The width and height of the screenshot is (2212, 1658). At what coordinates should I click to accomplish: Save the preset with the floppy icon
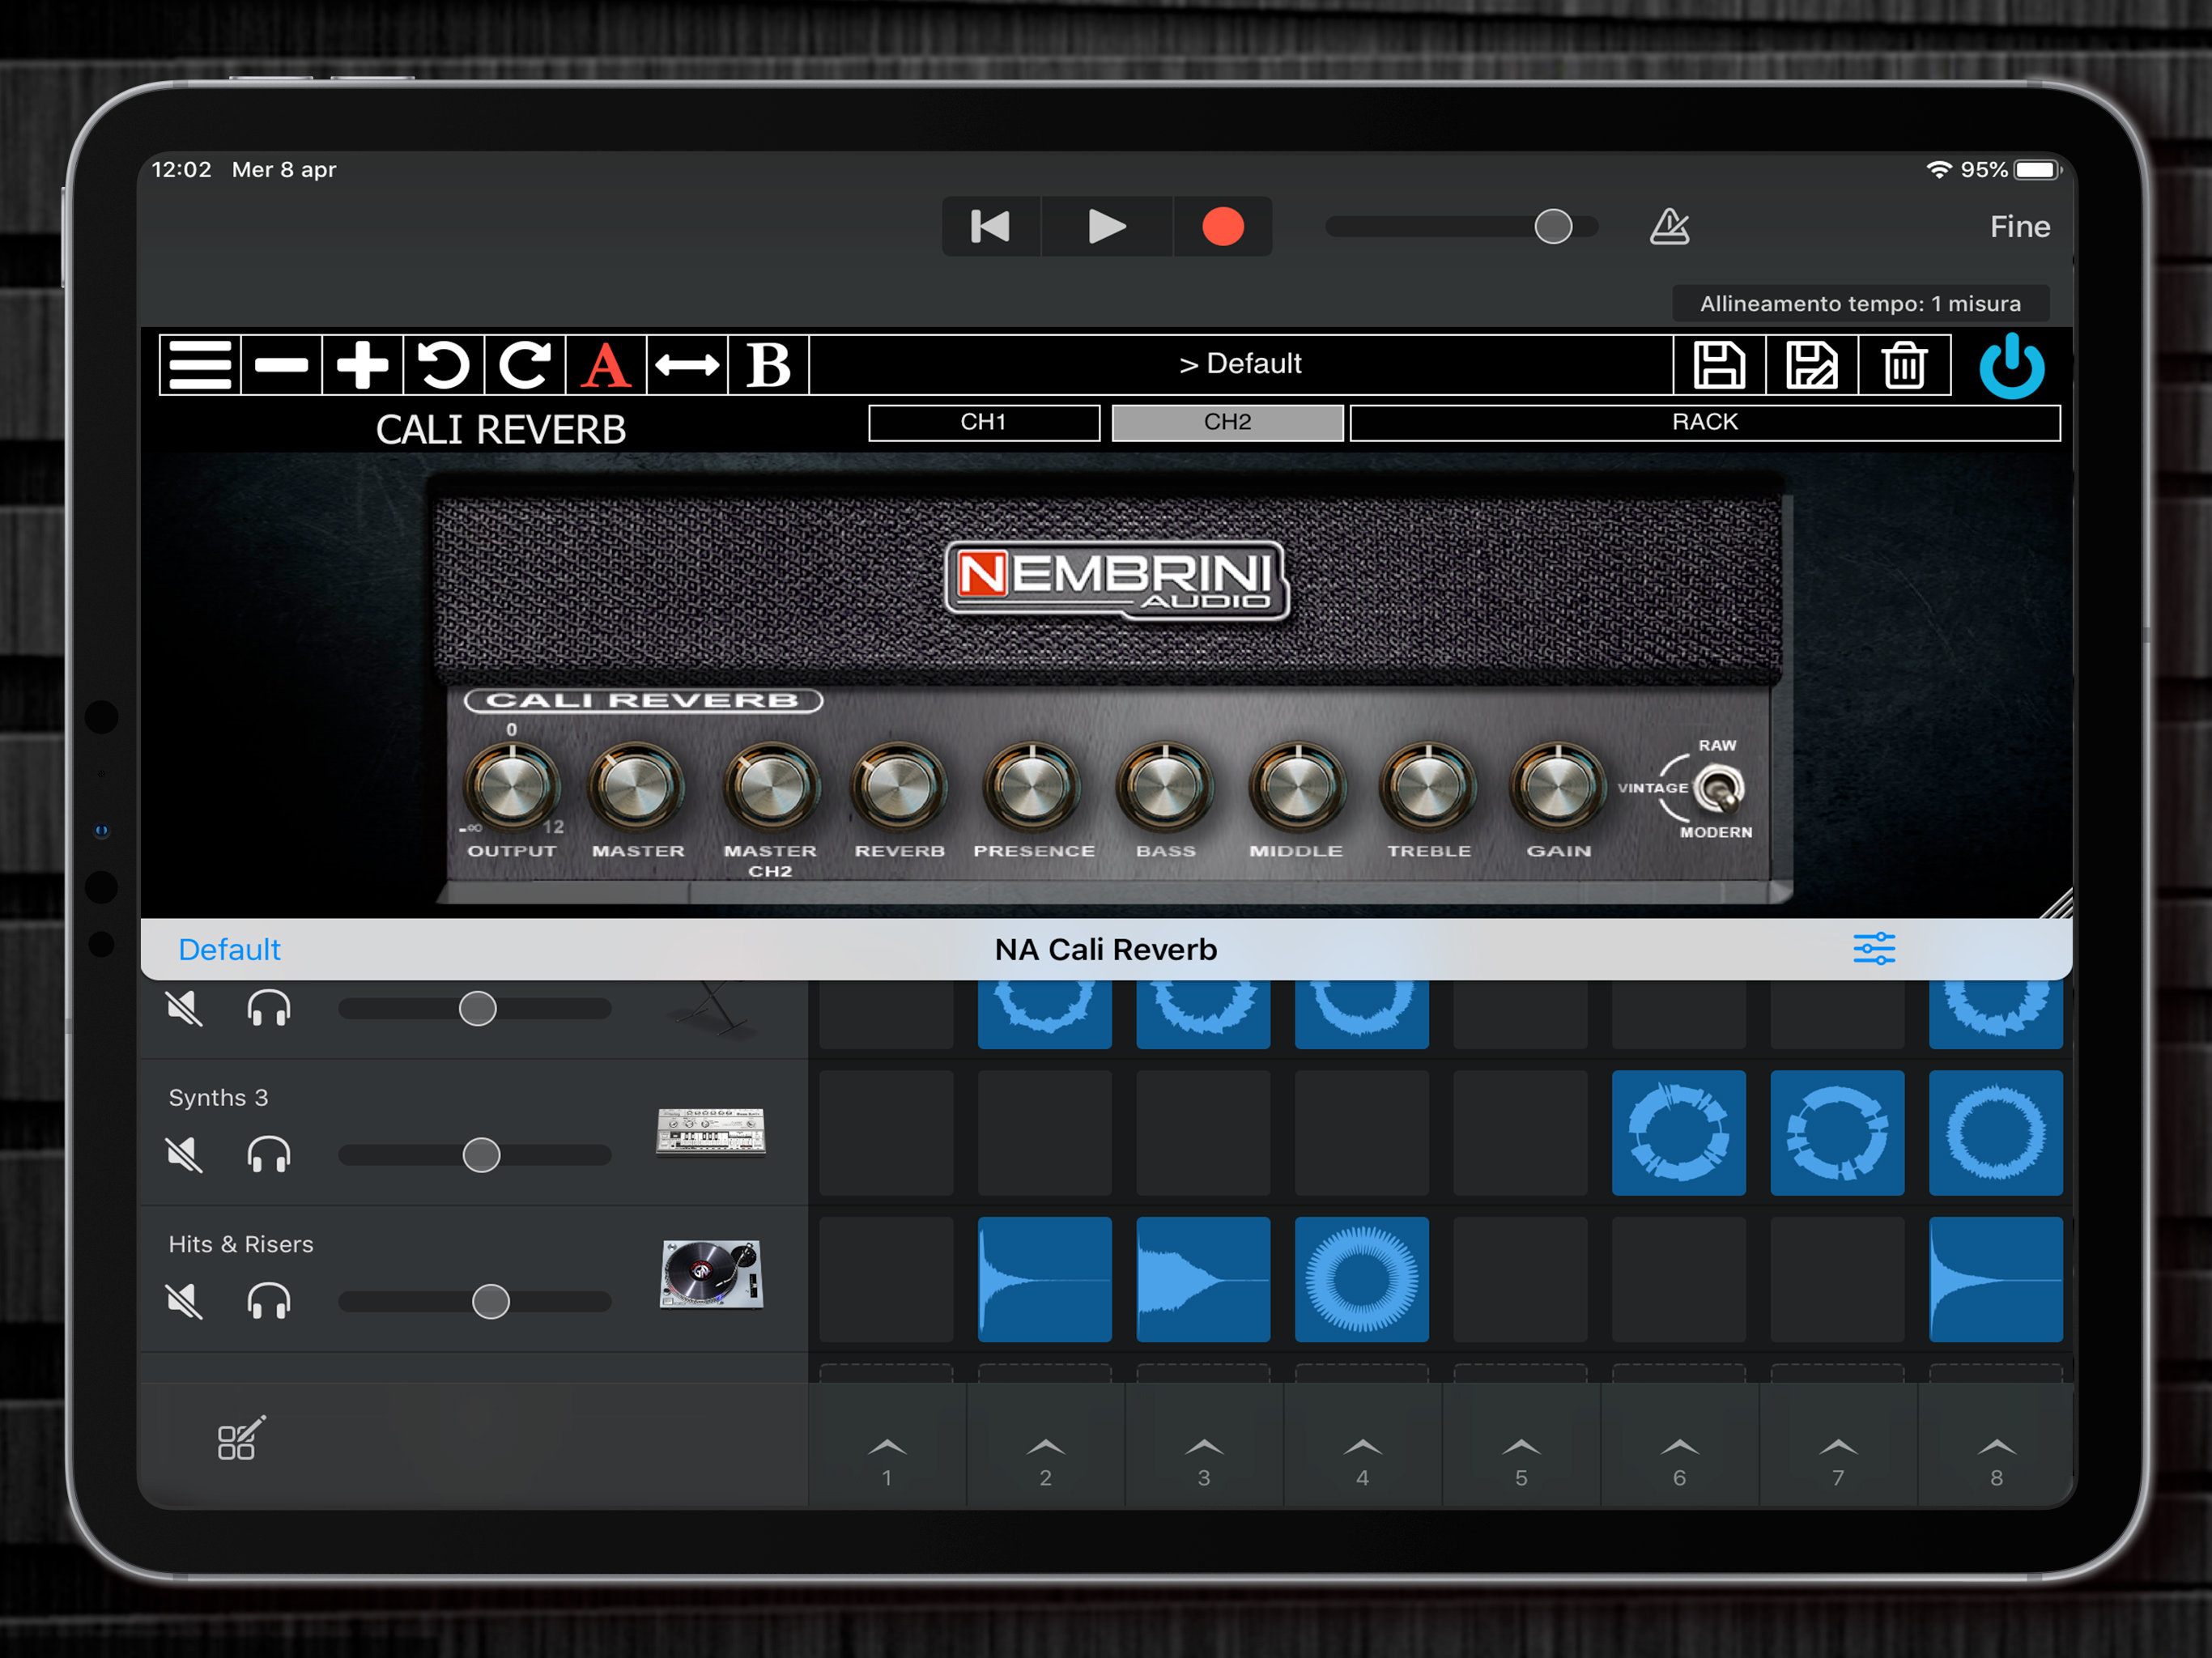(x=1719, y=365)
